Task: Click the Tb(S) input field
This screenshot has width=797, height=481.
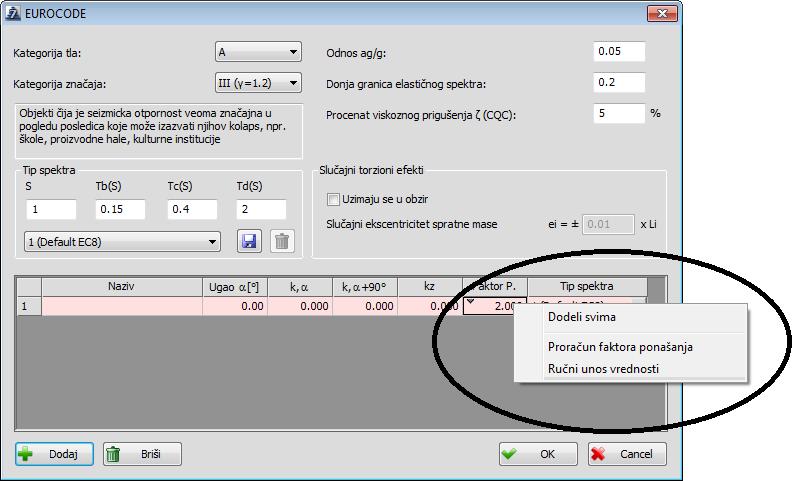Action: point(120,209)
